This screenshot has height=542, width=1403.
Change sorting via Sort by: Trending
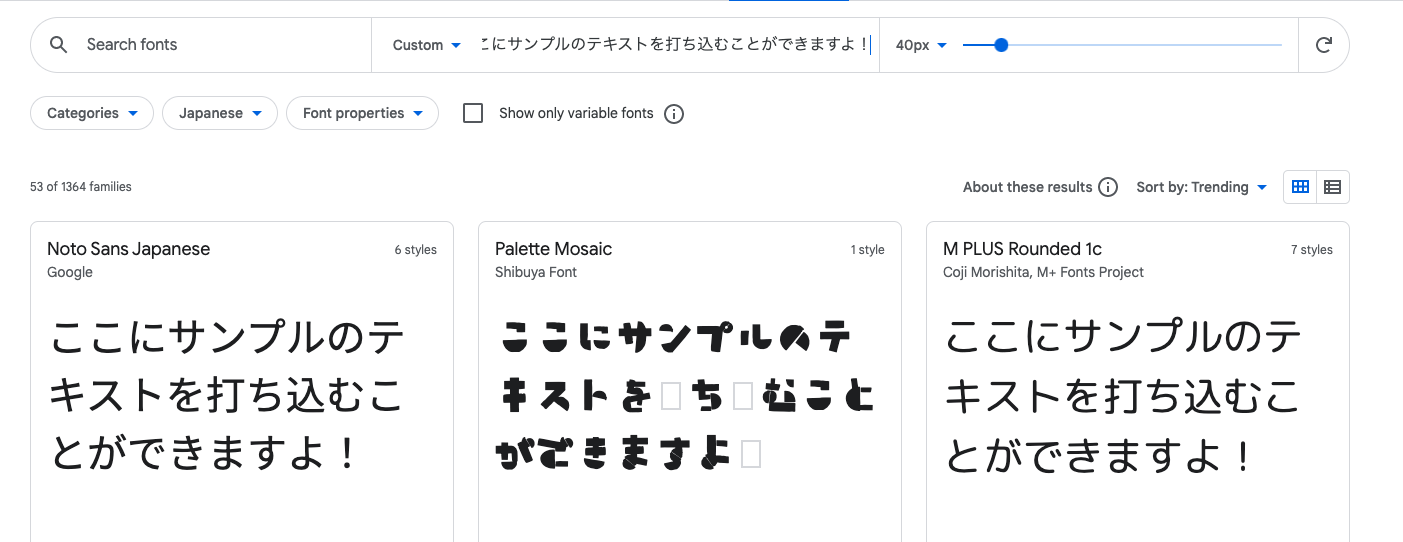pos(1201,187)
